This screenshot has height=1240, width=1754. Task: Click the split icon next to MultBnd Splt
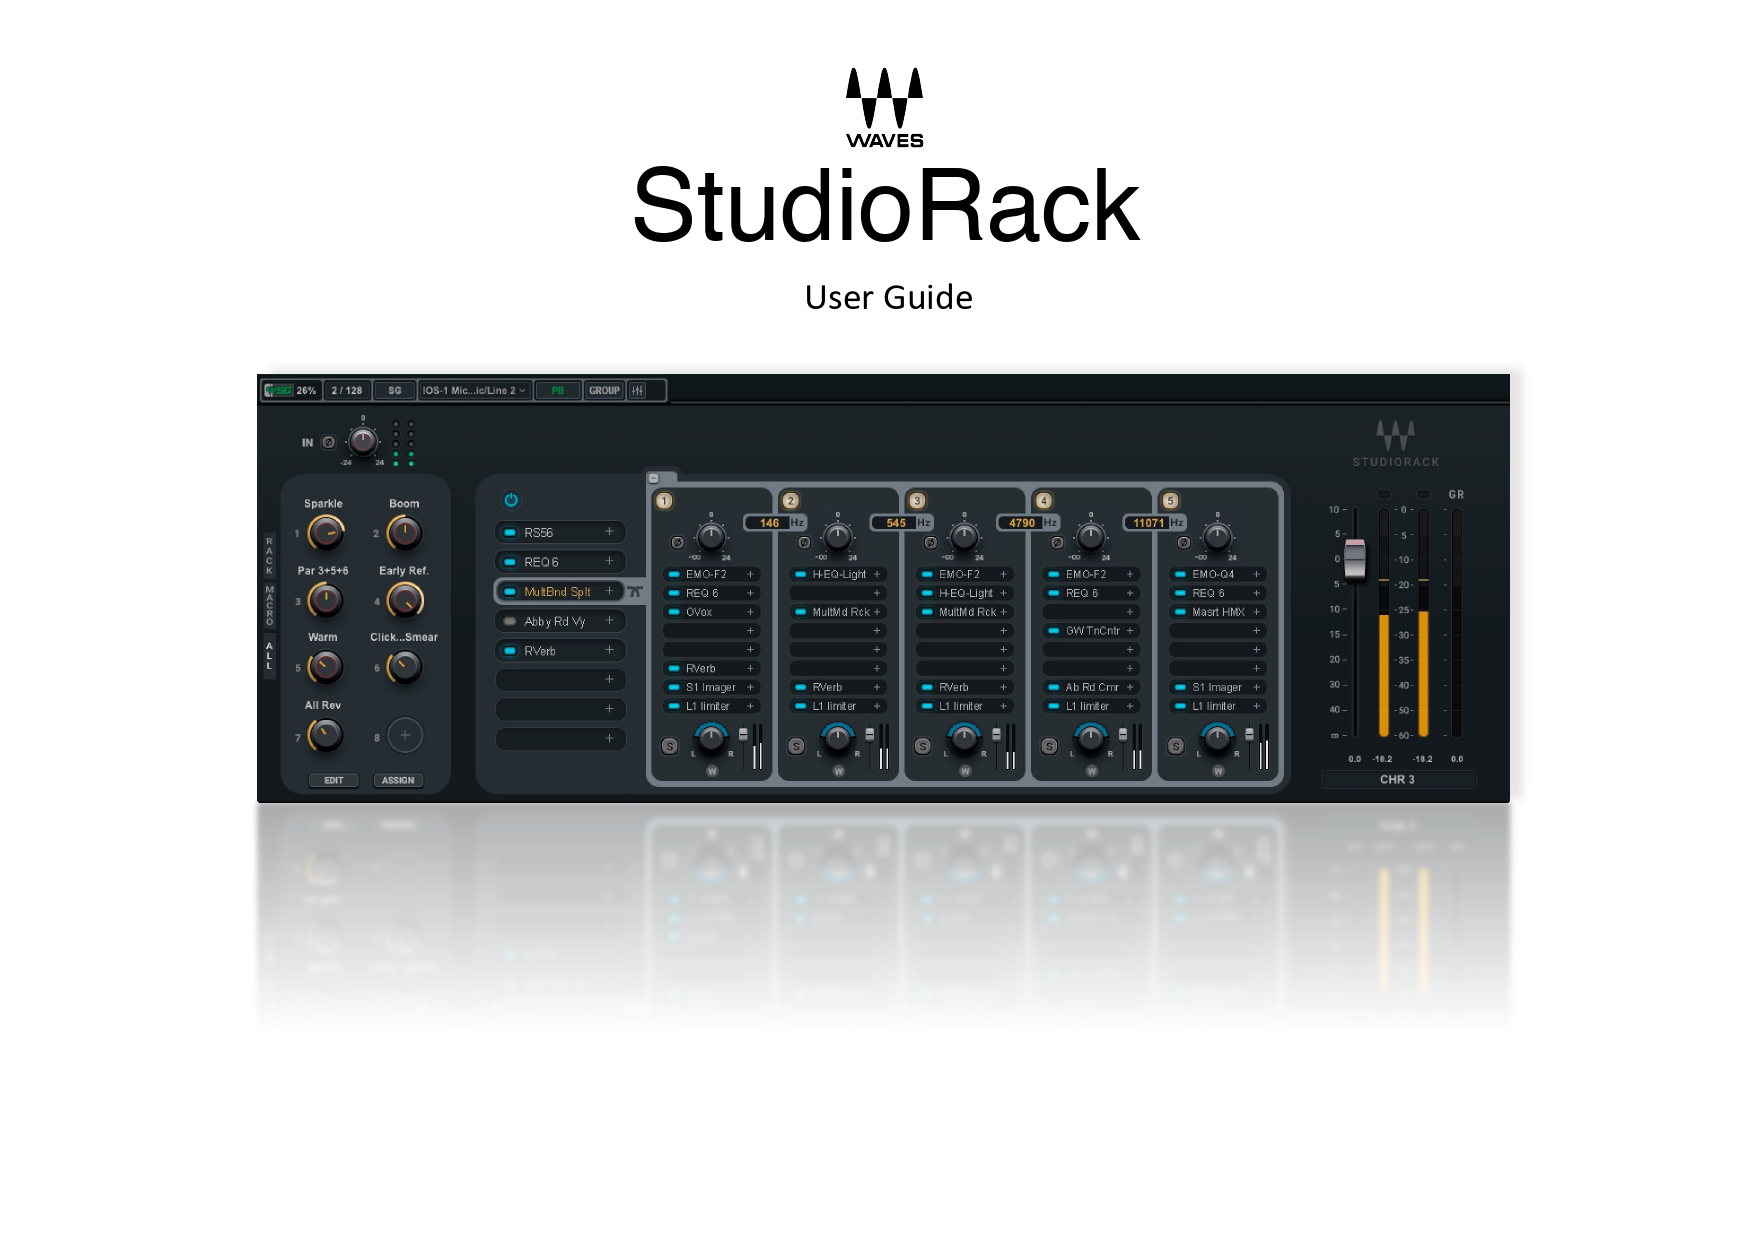636,591
